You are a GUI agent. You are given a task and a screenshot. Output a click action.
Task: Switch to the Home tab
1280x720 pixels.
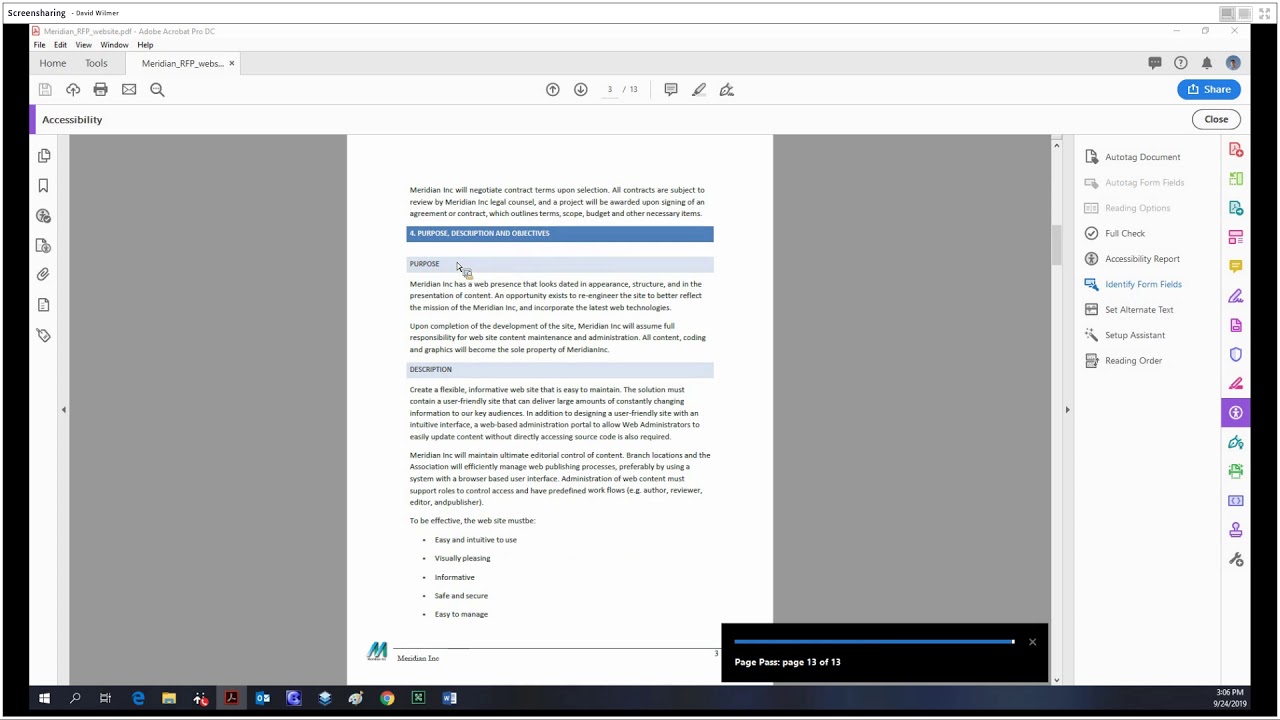53,63
